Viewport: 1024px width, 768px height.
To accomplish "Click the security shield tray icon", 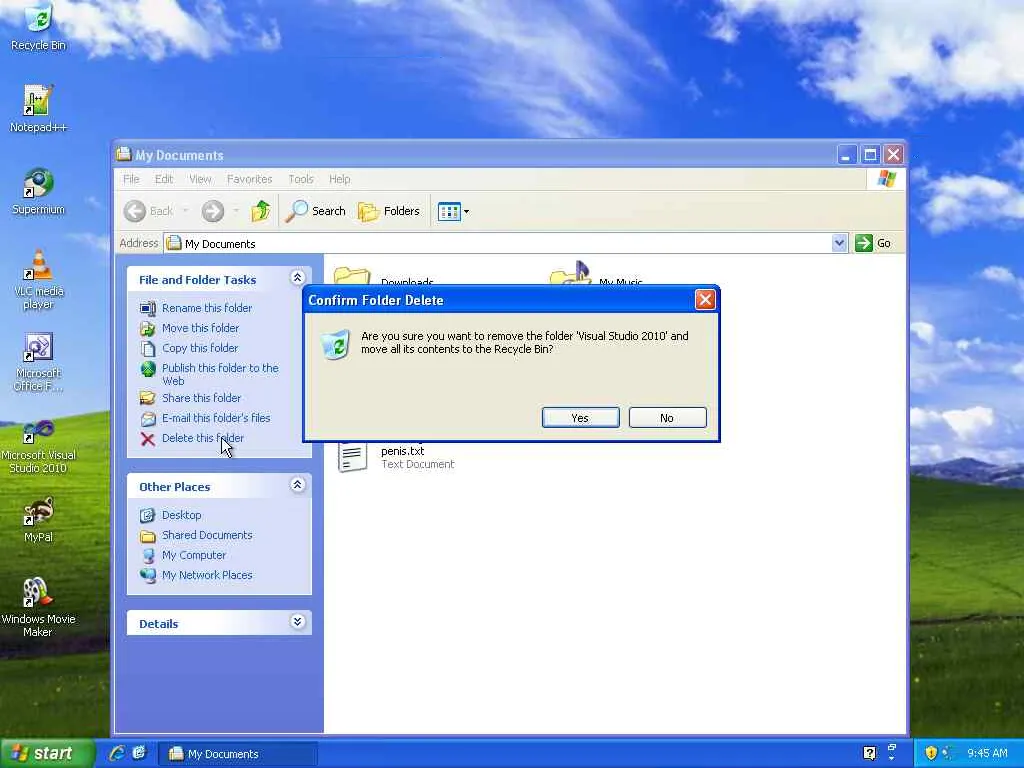I will pyautogui.click(x=931, y=753).
